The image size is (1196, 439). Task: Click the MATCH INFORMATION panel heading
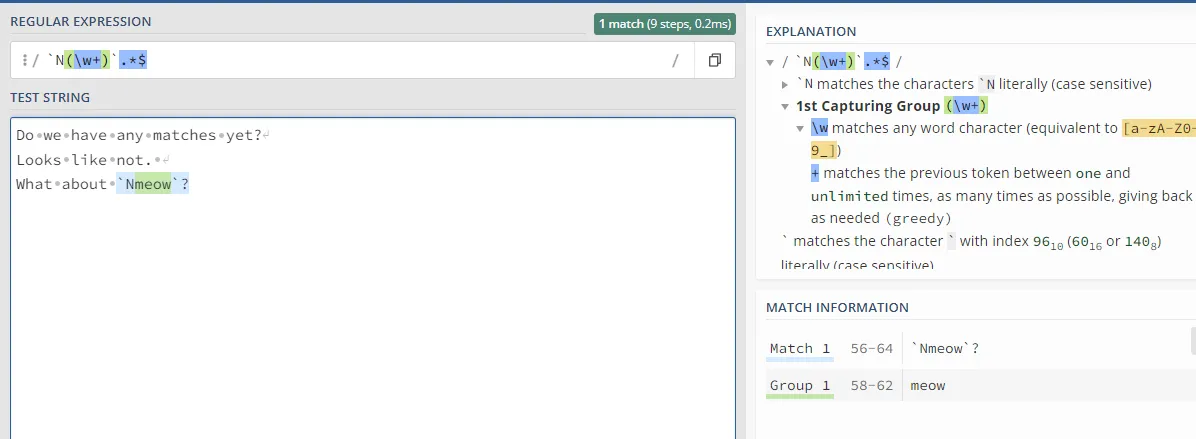[x=837, y=307]
